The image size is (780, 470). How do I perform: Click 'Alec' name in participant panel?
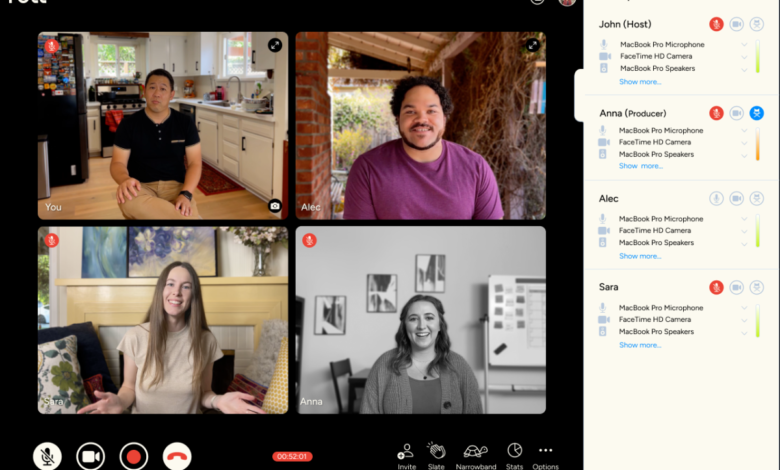pos(608,198)
